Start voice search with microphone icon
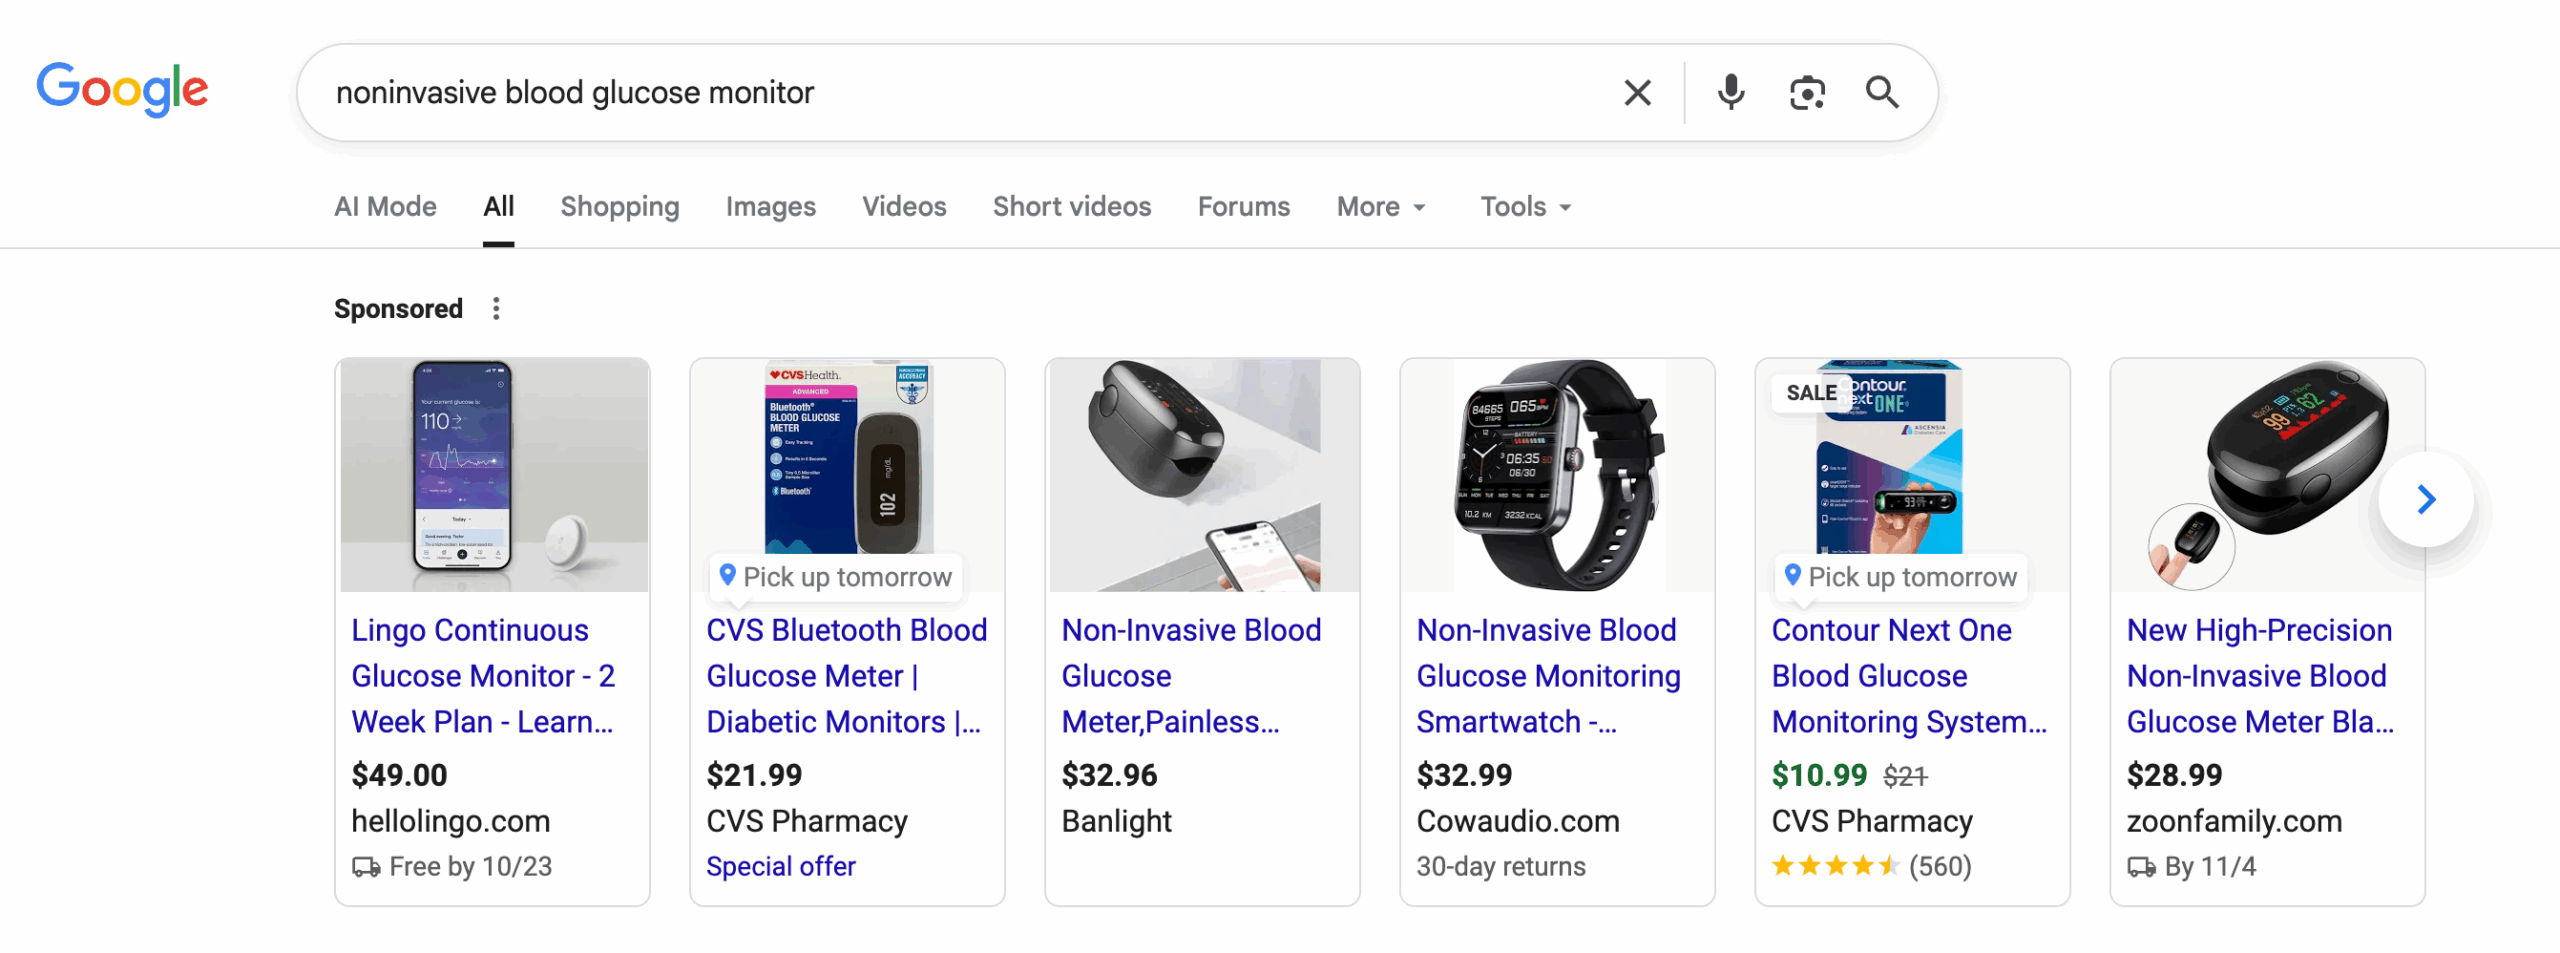2560x953 pixels. pos(1730,93)
